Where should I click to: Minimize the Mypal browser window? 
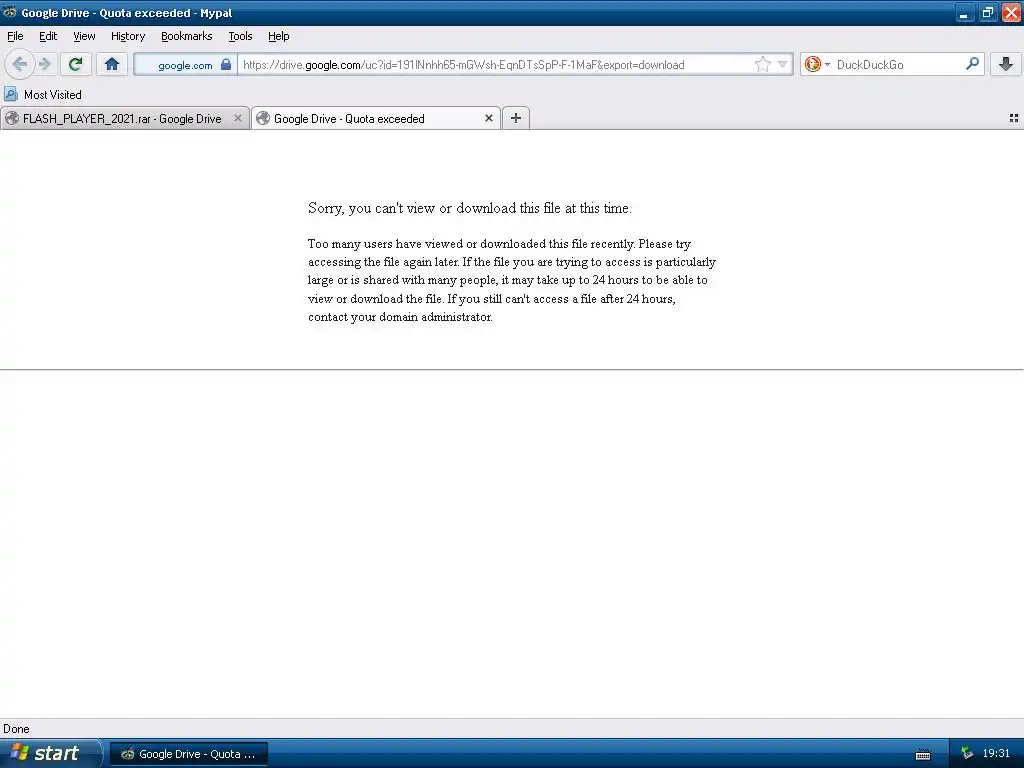(964, 12)
